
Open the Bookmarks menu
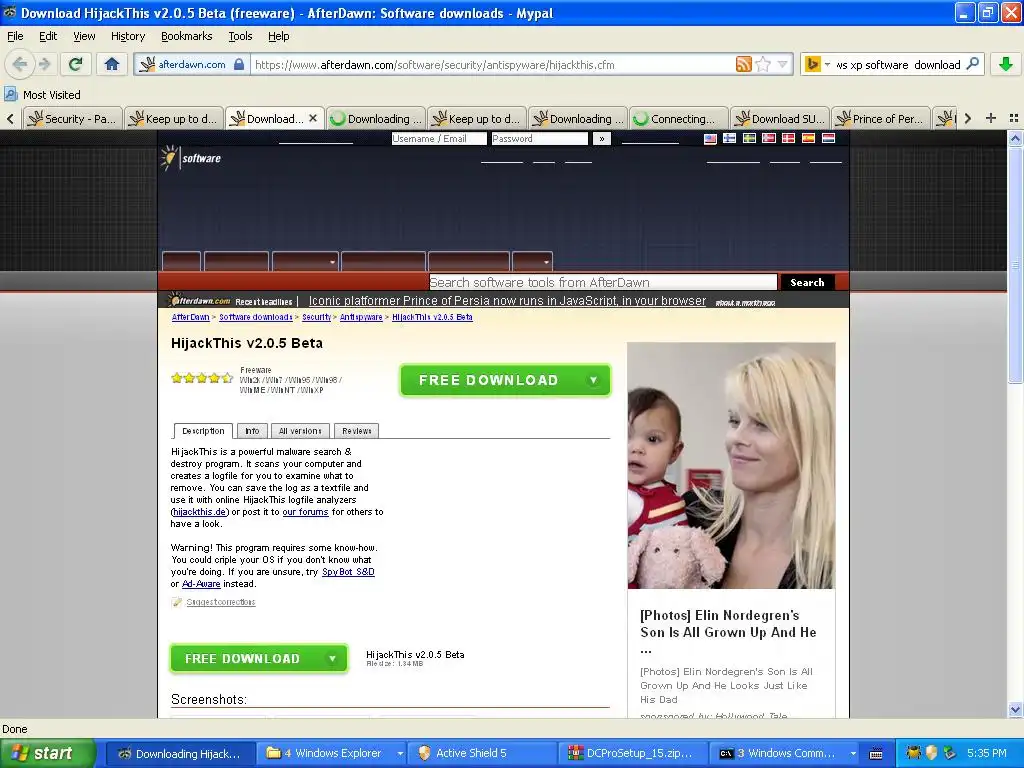coord(187,36)
